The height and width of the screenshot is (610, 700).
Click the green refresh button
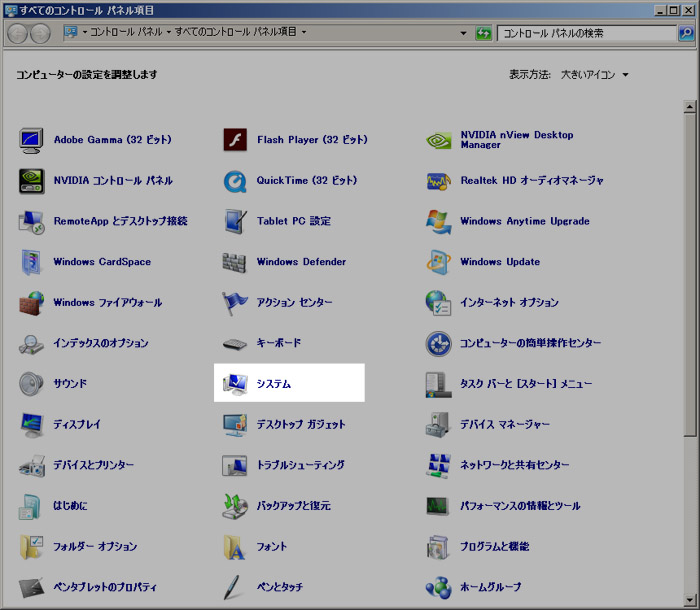click(x=483, y=33)
